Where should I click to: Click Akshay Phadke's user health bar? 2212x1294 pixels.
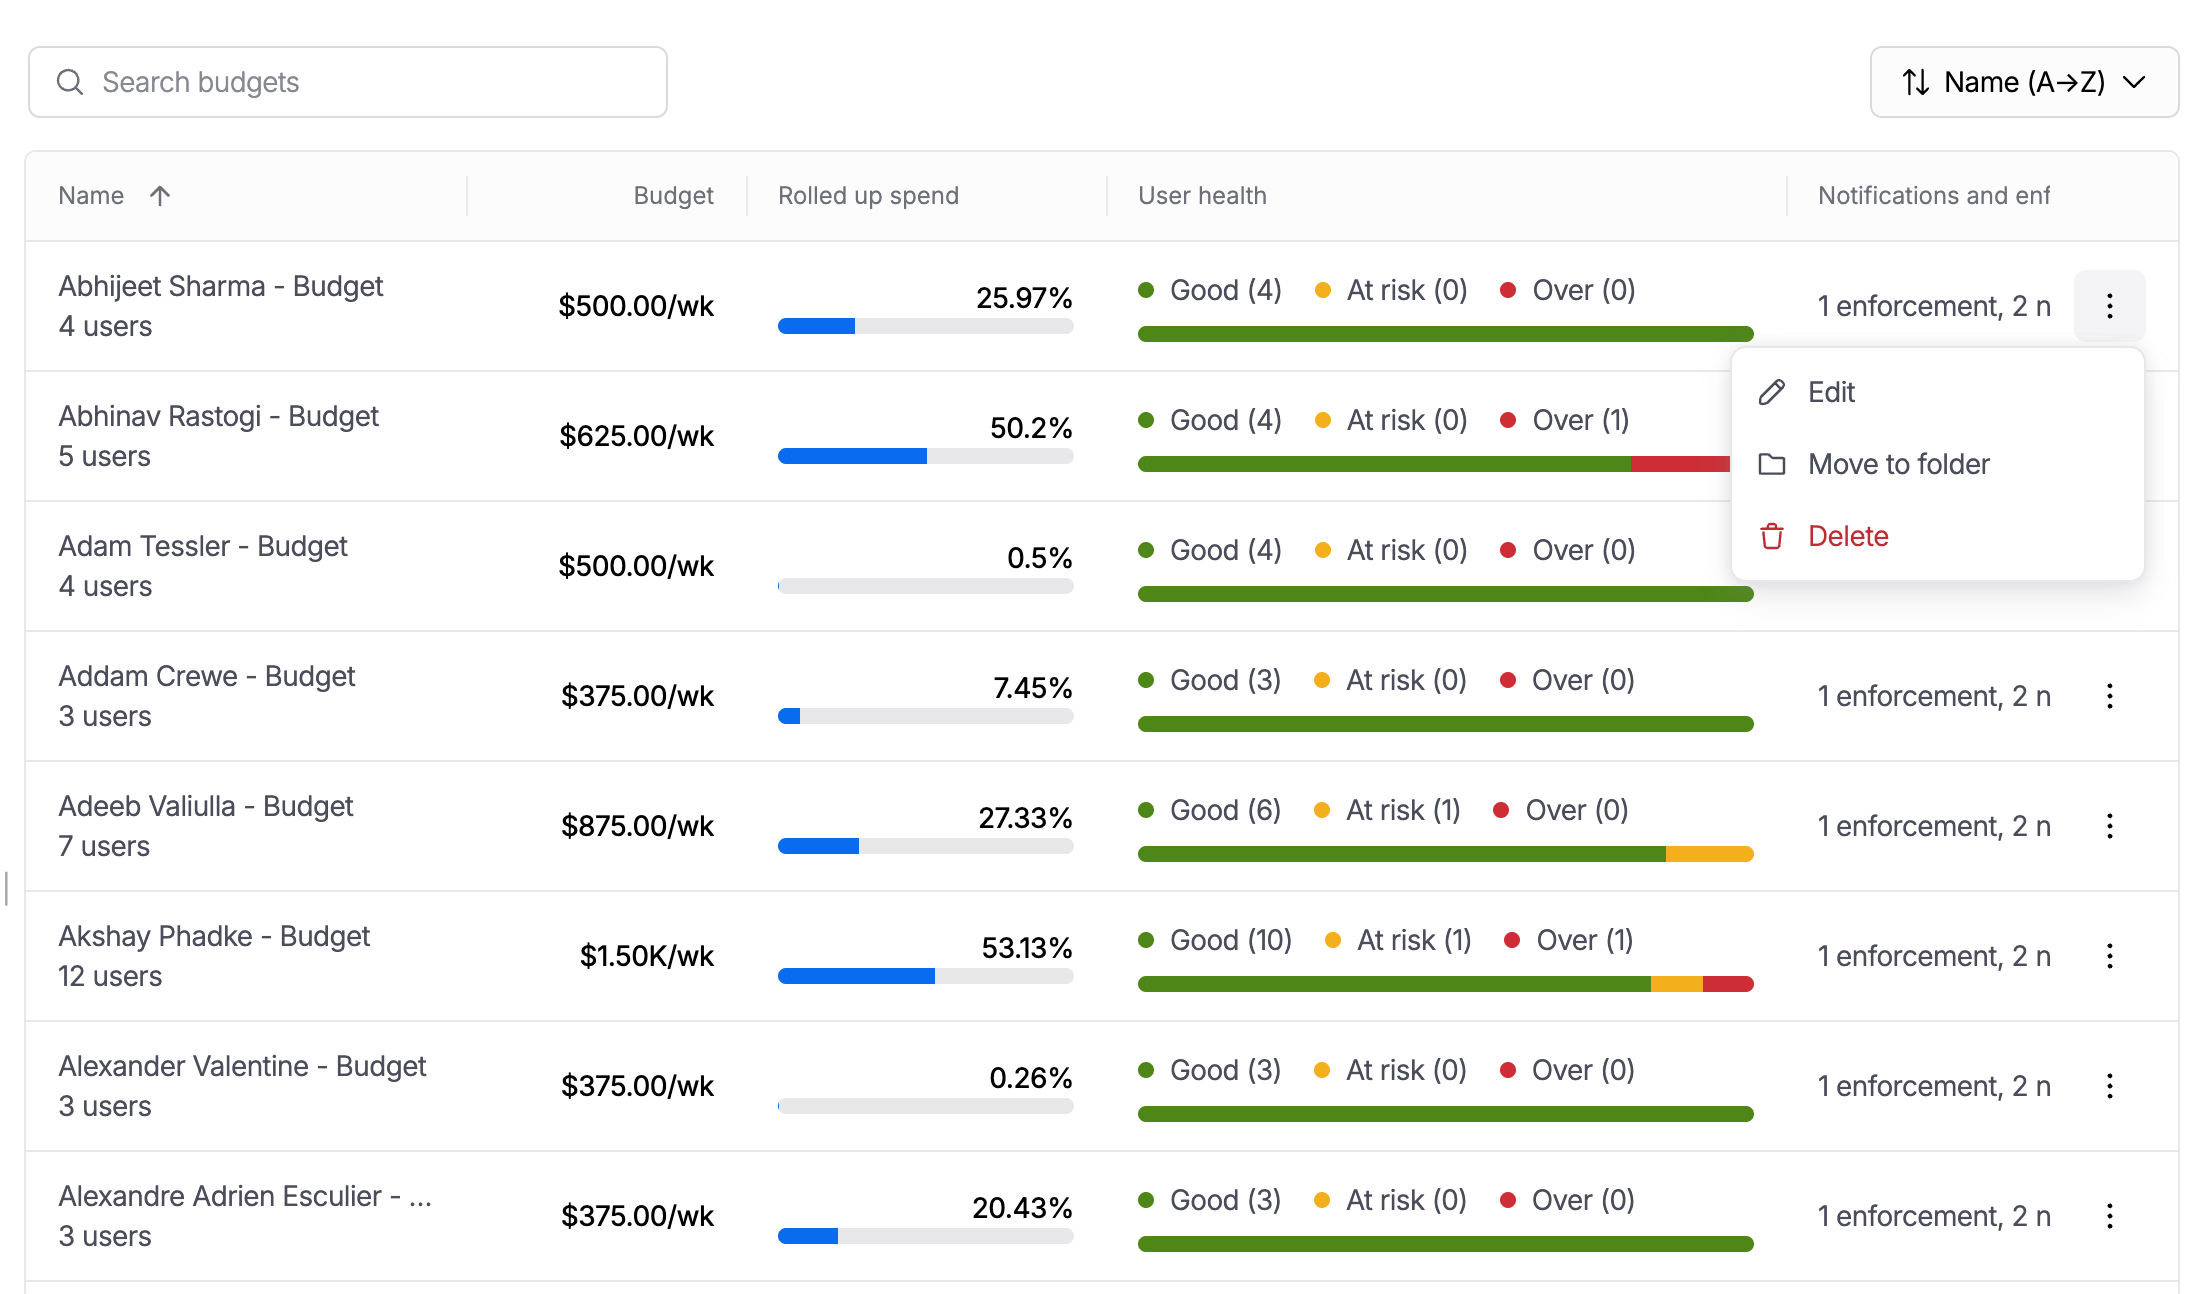(x=1445, y=984)
